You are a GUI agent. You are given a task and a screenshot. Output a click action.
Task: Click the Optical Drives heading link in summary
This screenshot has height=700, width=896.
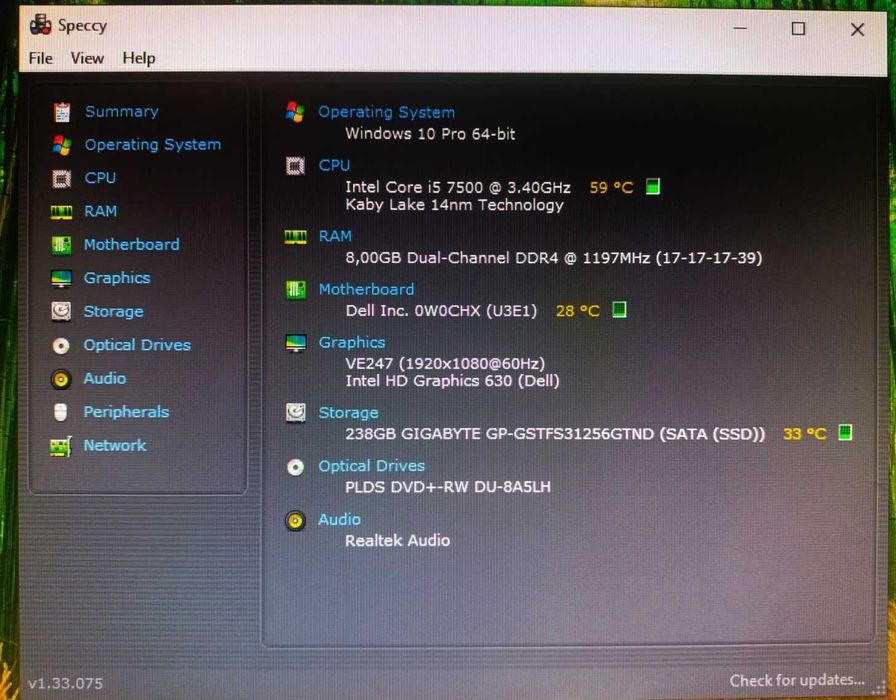click(371, 466)
